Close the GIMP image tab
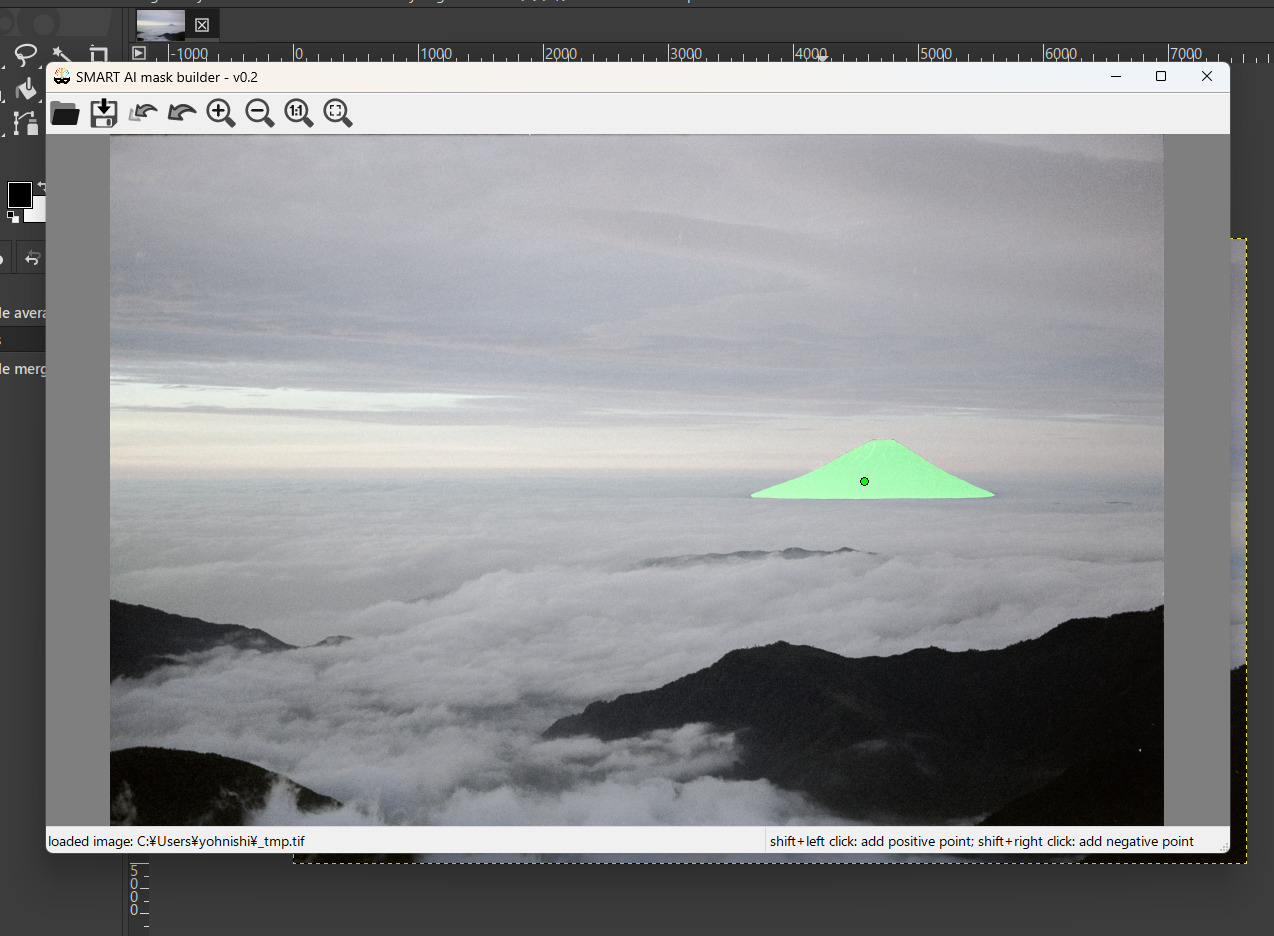 pos(200,24)
